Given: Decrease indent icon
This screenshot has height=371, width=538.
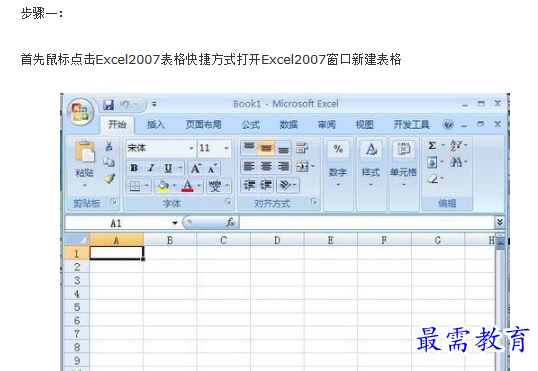Looking at the screenshot, I should [249, 185].
